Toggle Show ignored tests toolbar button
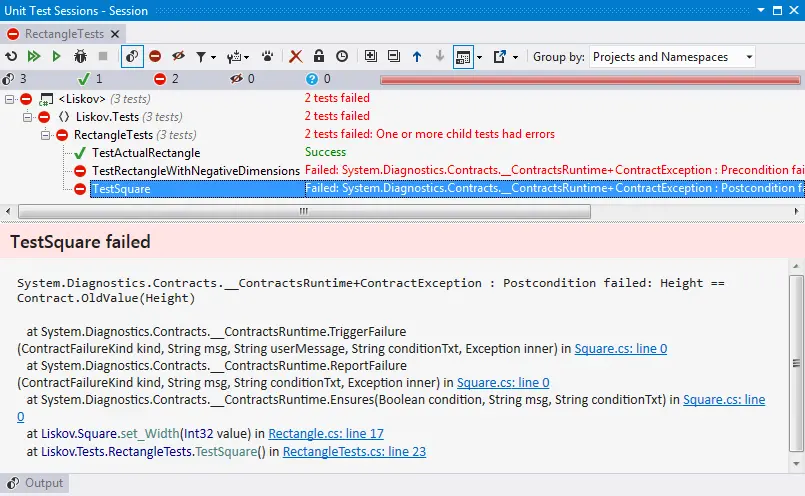Viewport: 805px width, 496px height. 178,56
